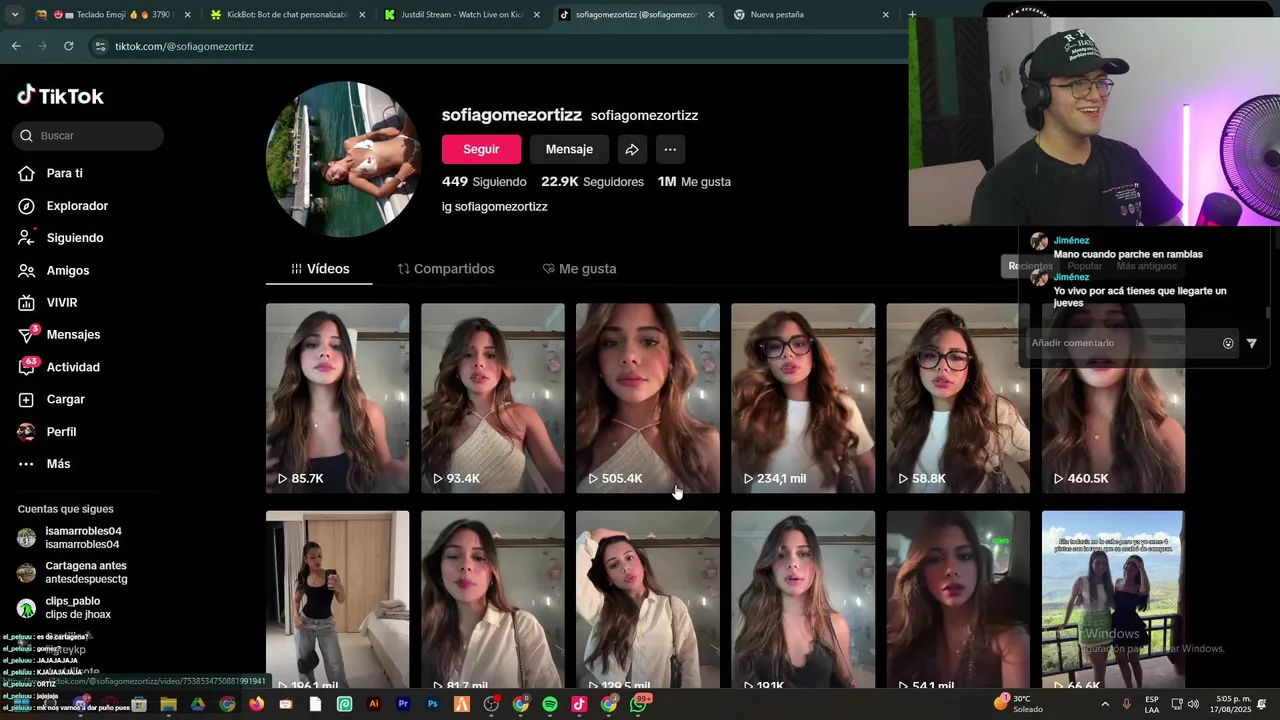Click the send comment arrow icon
Viewport: 1280px width, 720px height.
(1251, 343)
